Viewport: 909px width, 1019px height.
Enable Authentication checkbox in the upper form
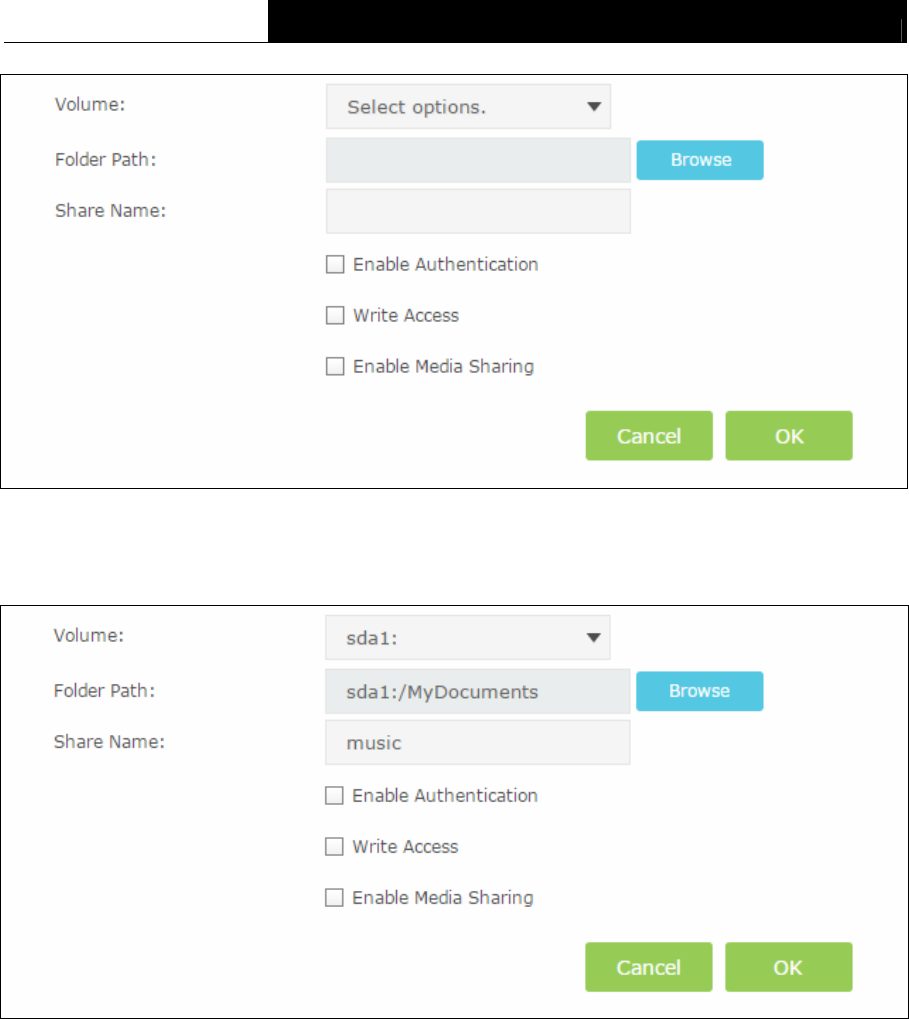[x=335, y=264]
